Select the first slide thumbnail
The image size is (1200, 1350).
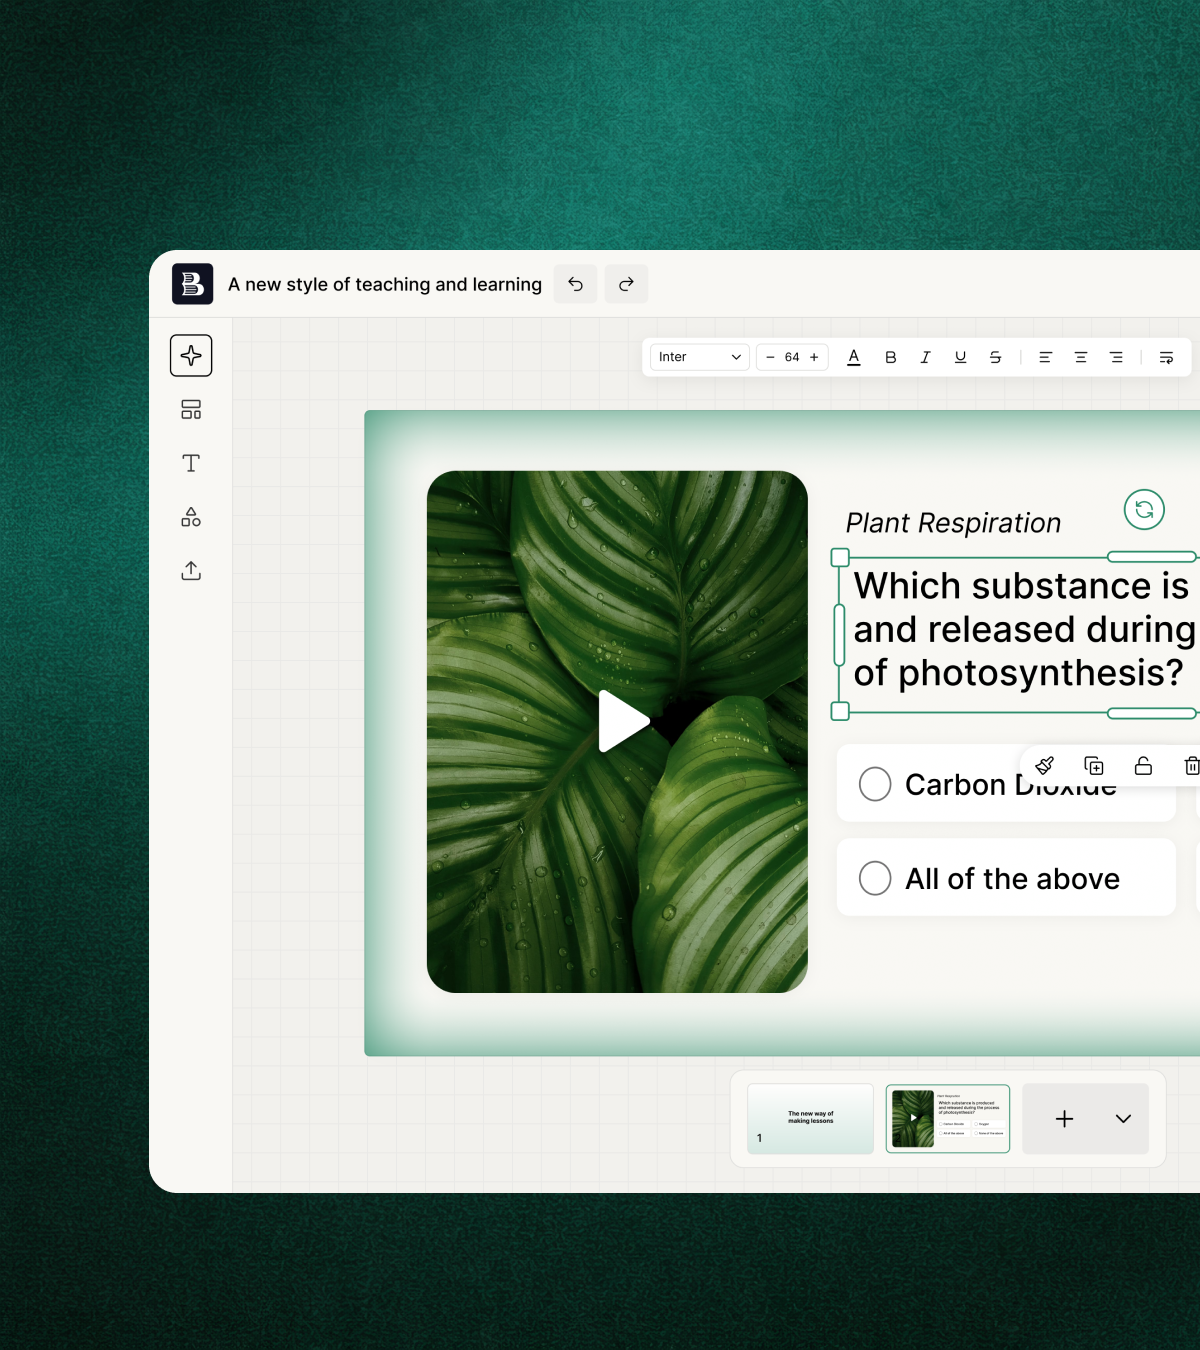(x=809, y=1118)
